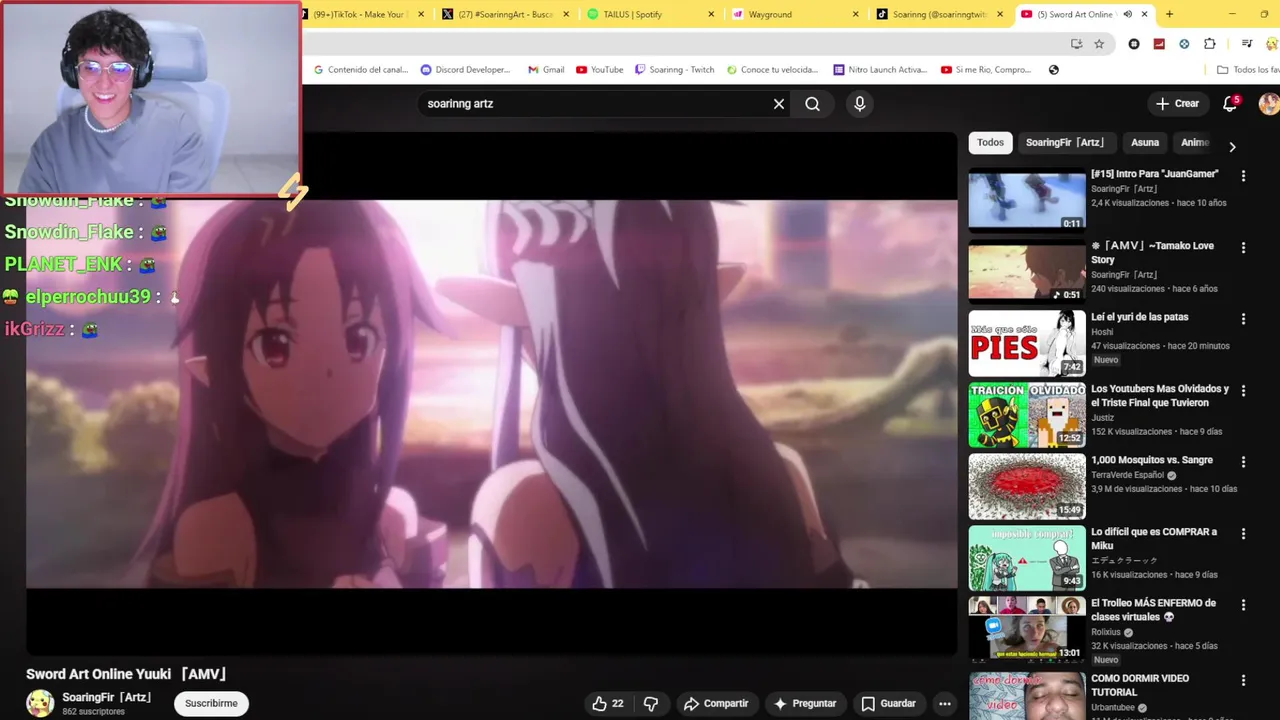Open Nitro Launch Activa bookmark
1280x720 pixels.
[x=880, y=70]
